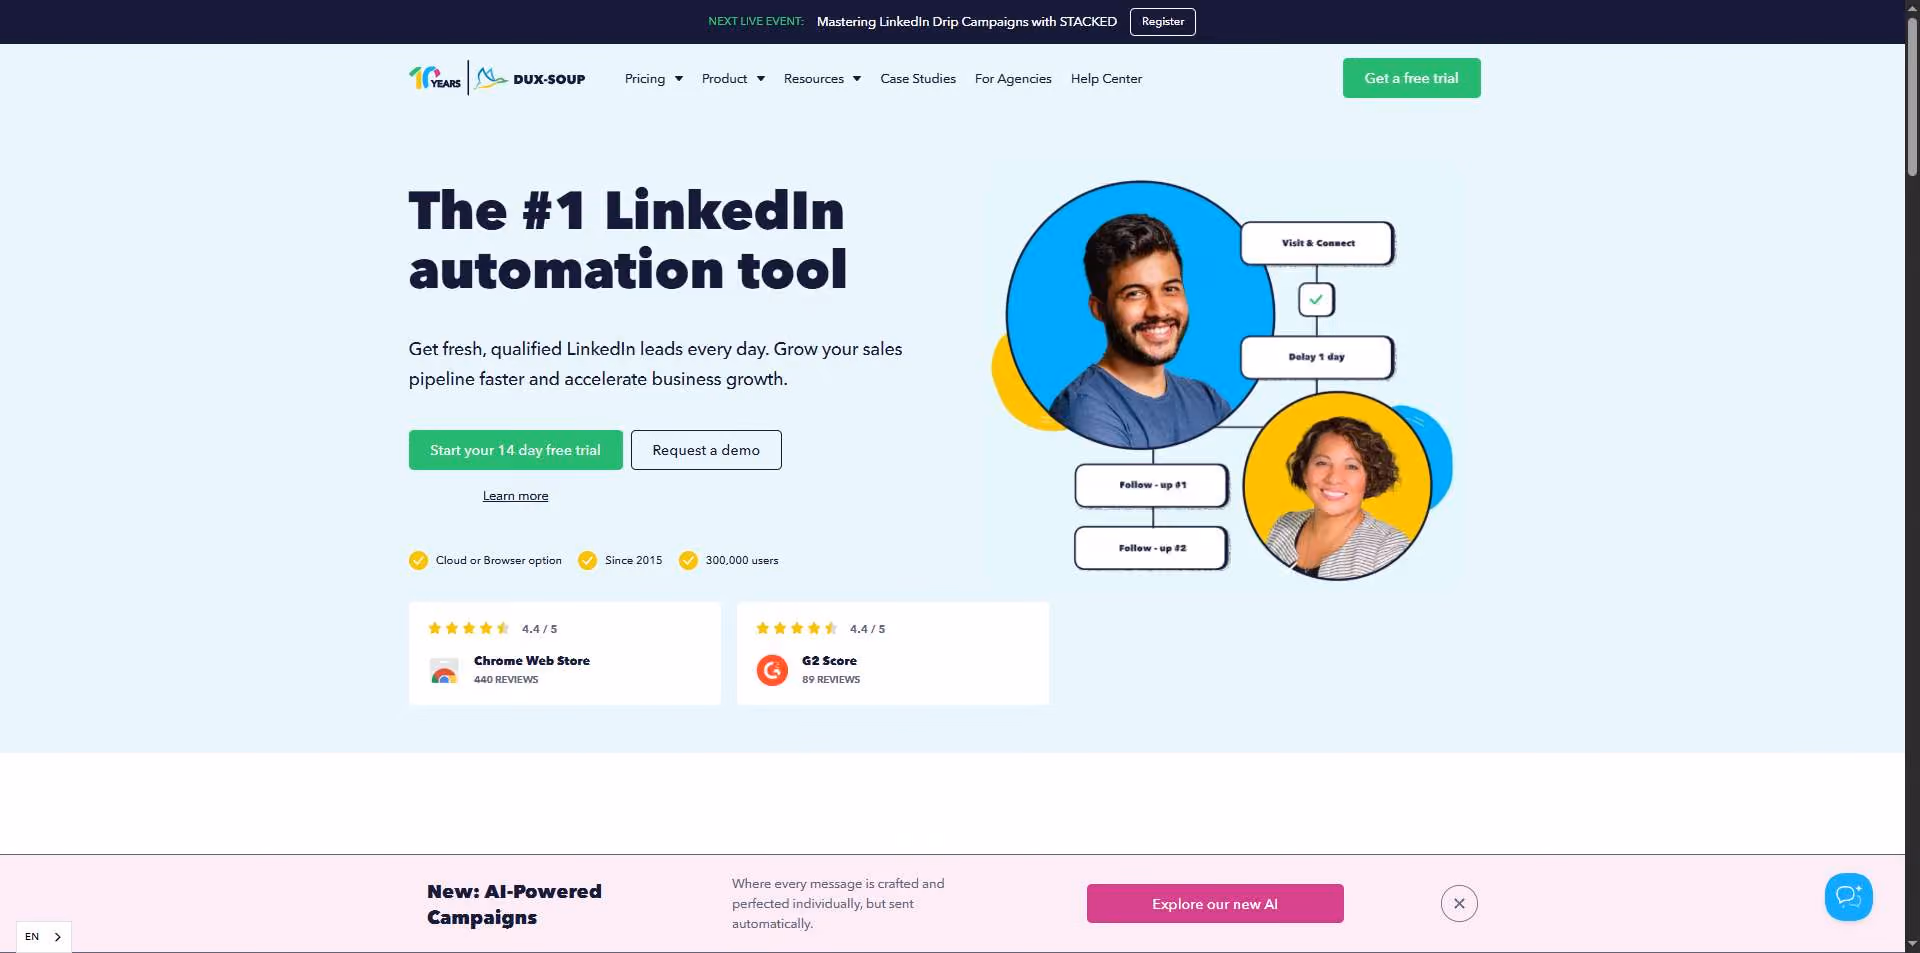
Task: Click the Dux-Soup logo
Action: click(x=531, y=78)
